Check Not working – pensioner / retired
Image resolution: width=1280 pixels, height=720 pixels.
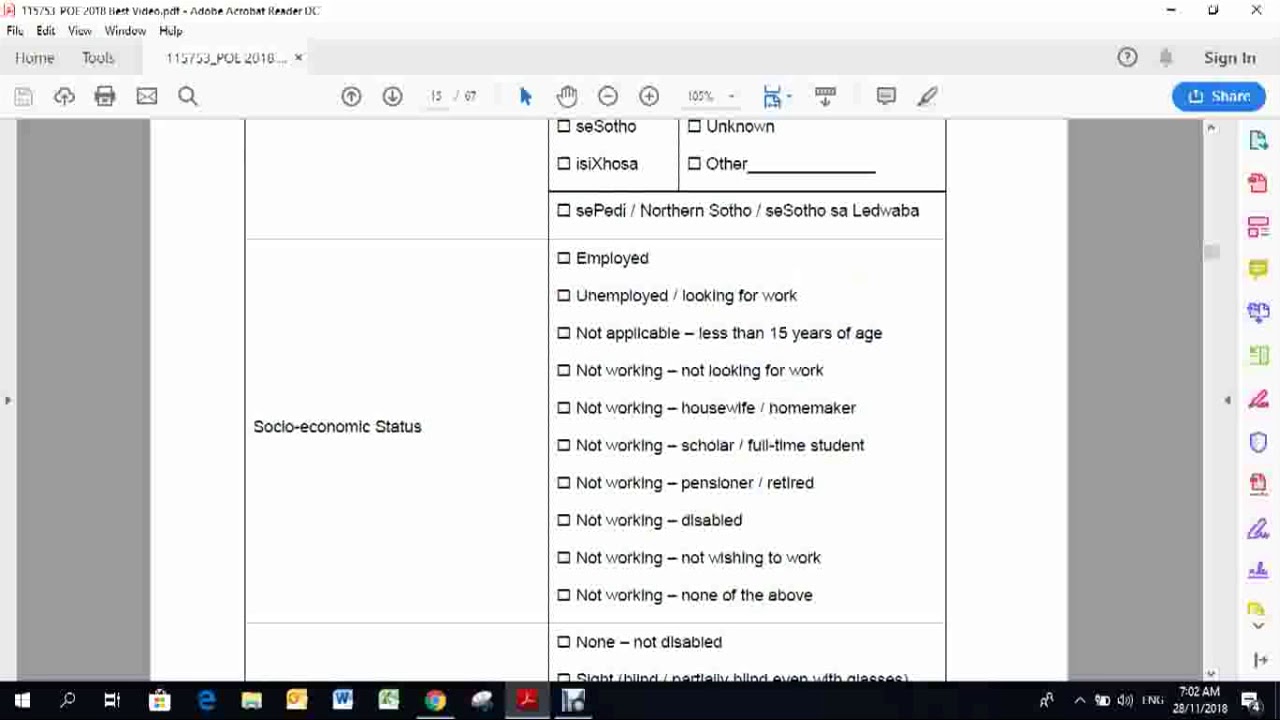(564, 482)
